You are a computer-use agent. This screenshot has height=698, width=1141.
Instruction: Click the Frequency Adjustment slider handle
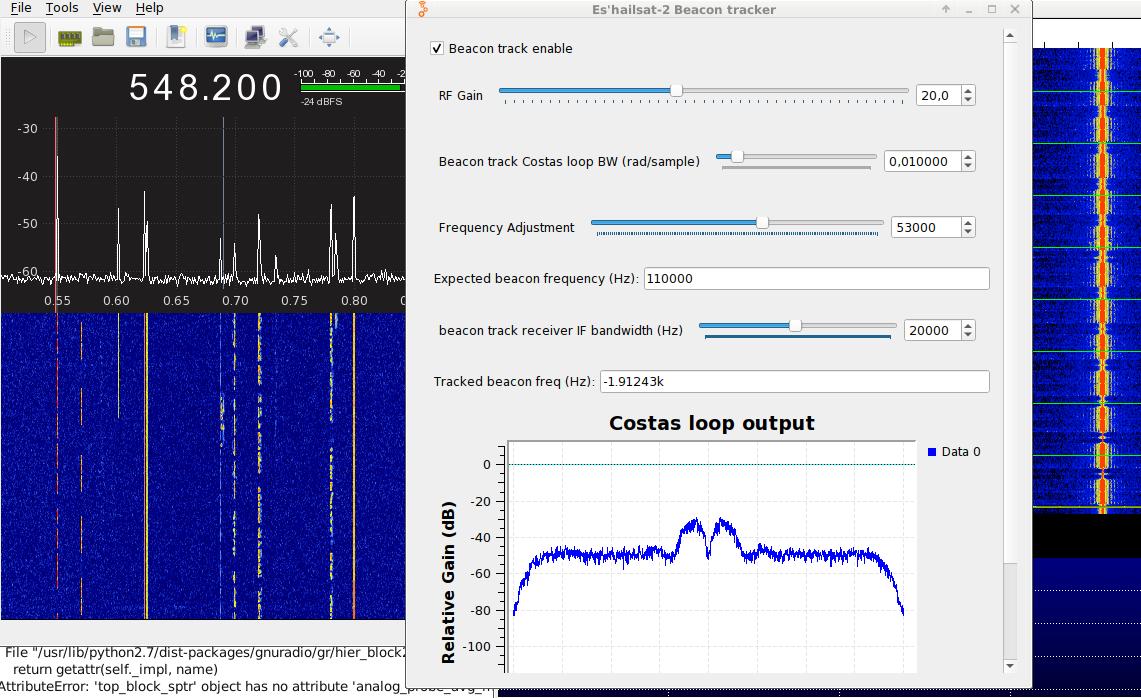(762, 223)
